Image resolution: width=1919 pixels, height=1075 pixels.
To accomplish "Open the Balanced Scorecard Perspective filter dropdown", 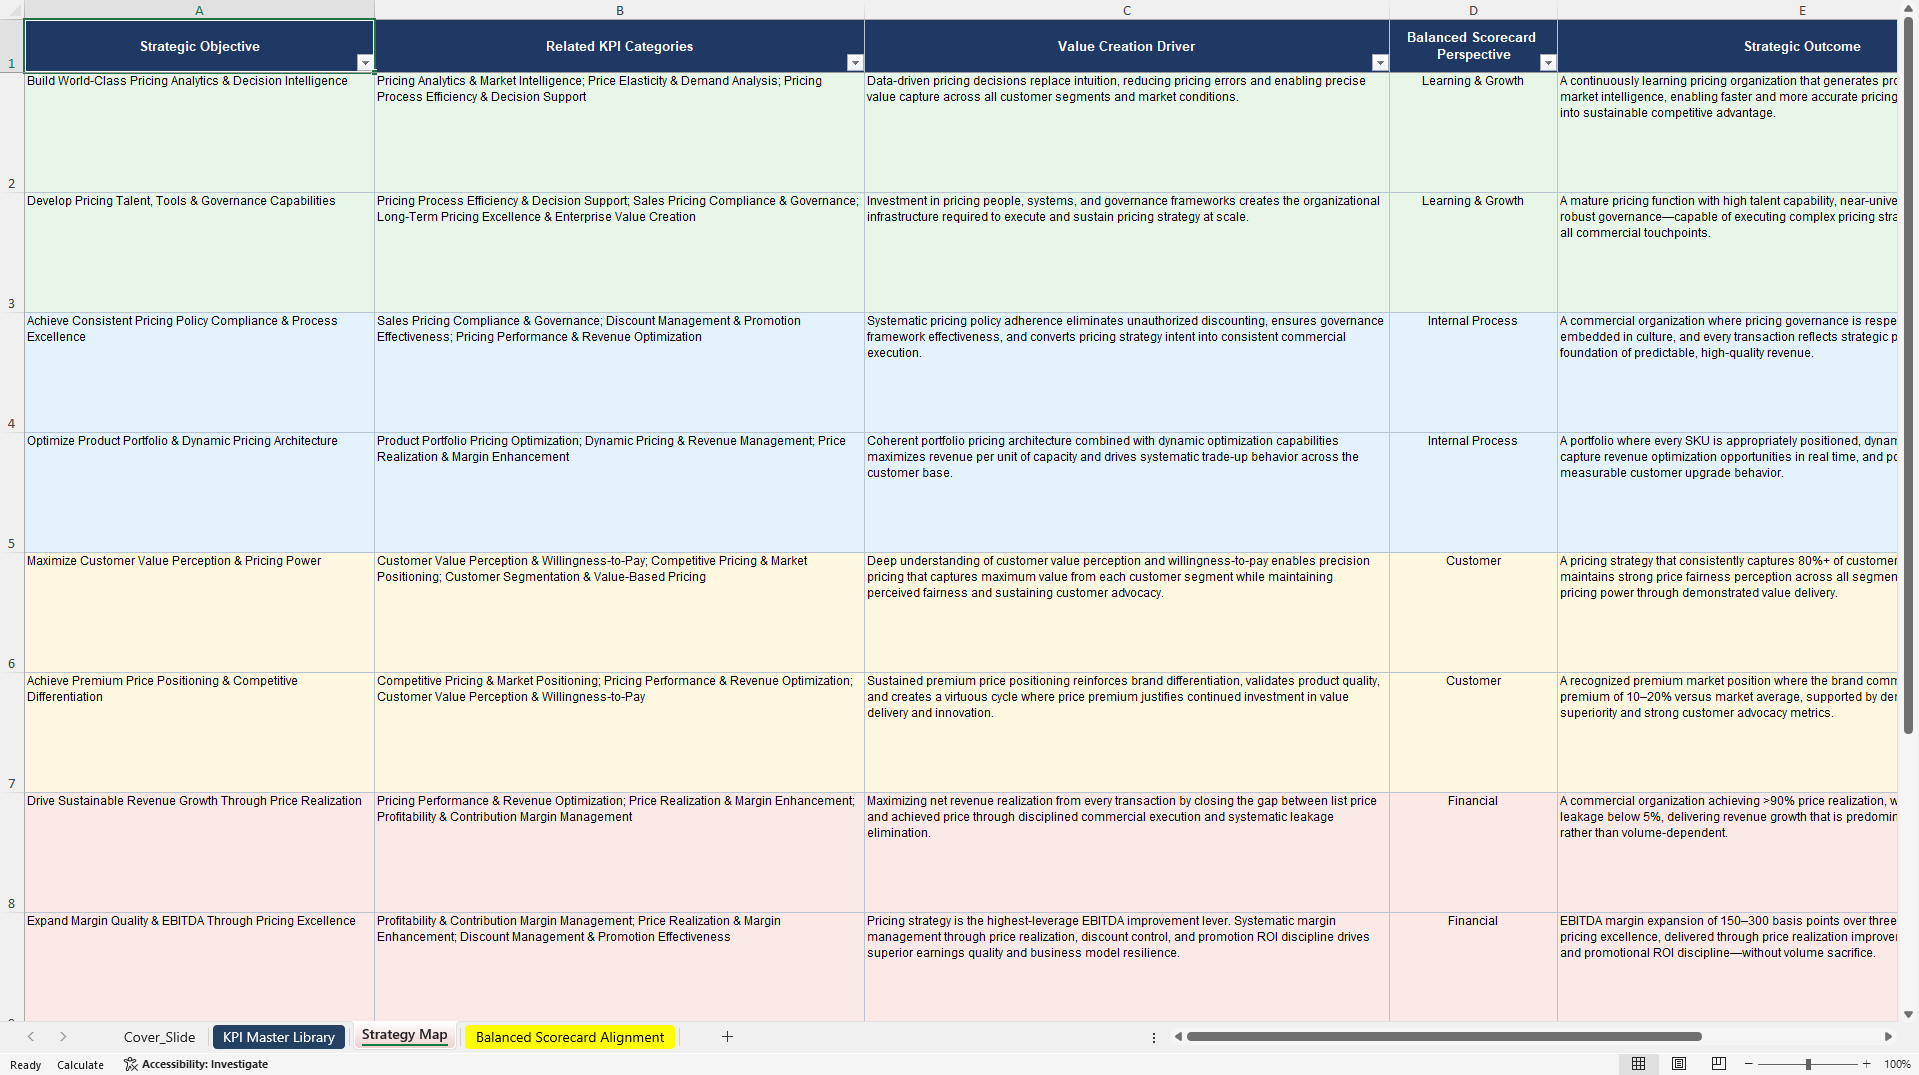I will pyautogui.click(x=1548, y=63).
